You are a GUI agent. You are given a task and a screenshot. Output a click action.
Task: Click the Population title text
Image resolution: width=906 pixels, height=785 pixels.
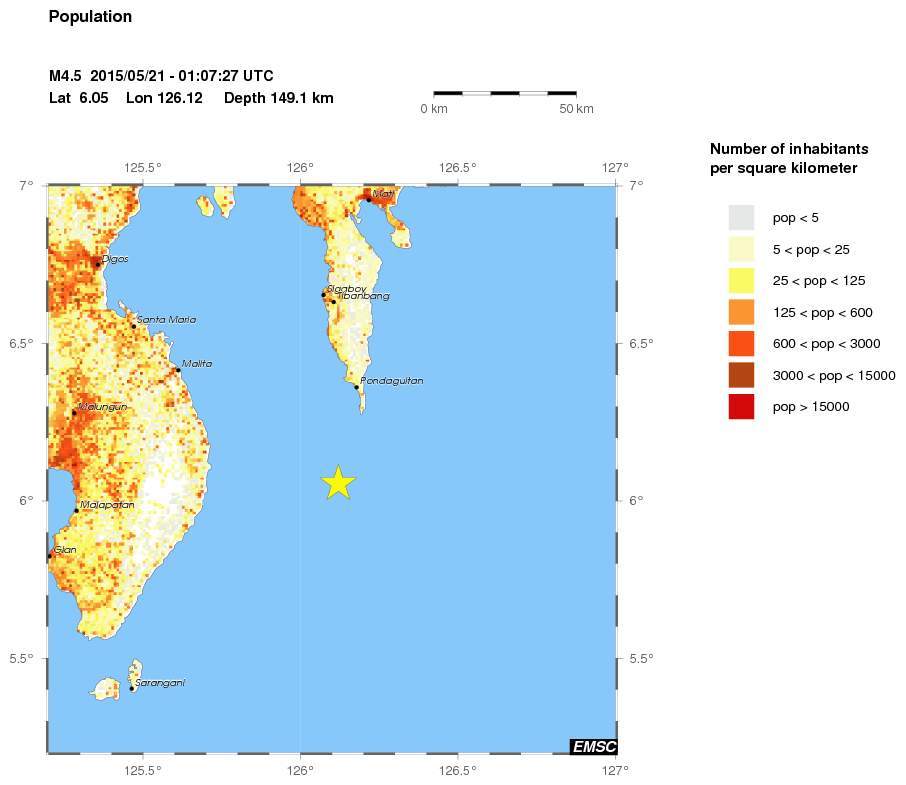point(90,17)
